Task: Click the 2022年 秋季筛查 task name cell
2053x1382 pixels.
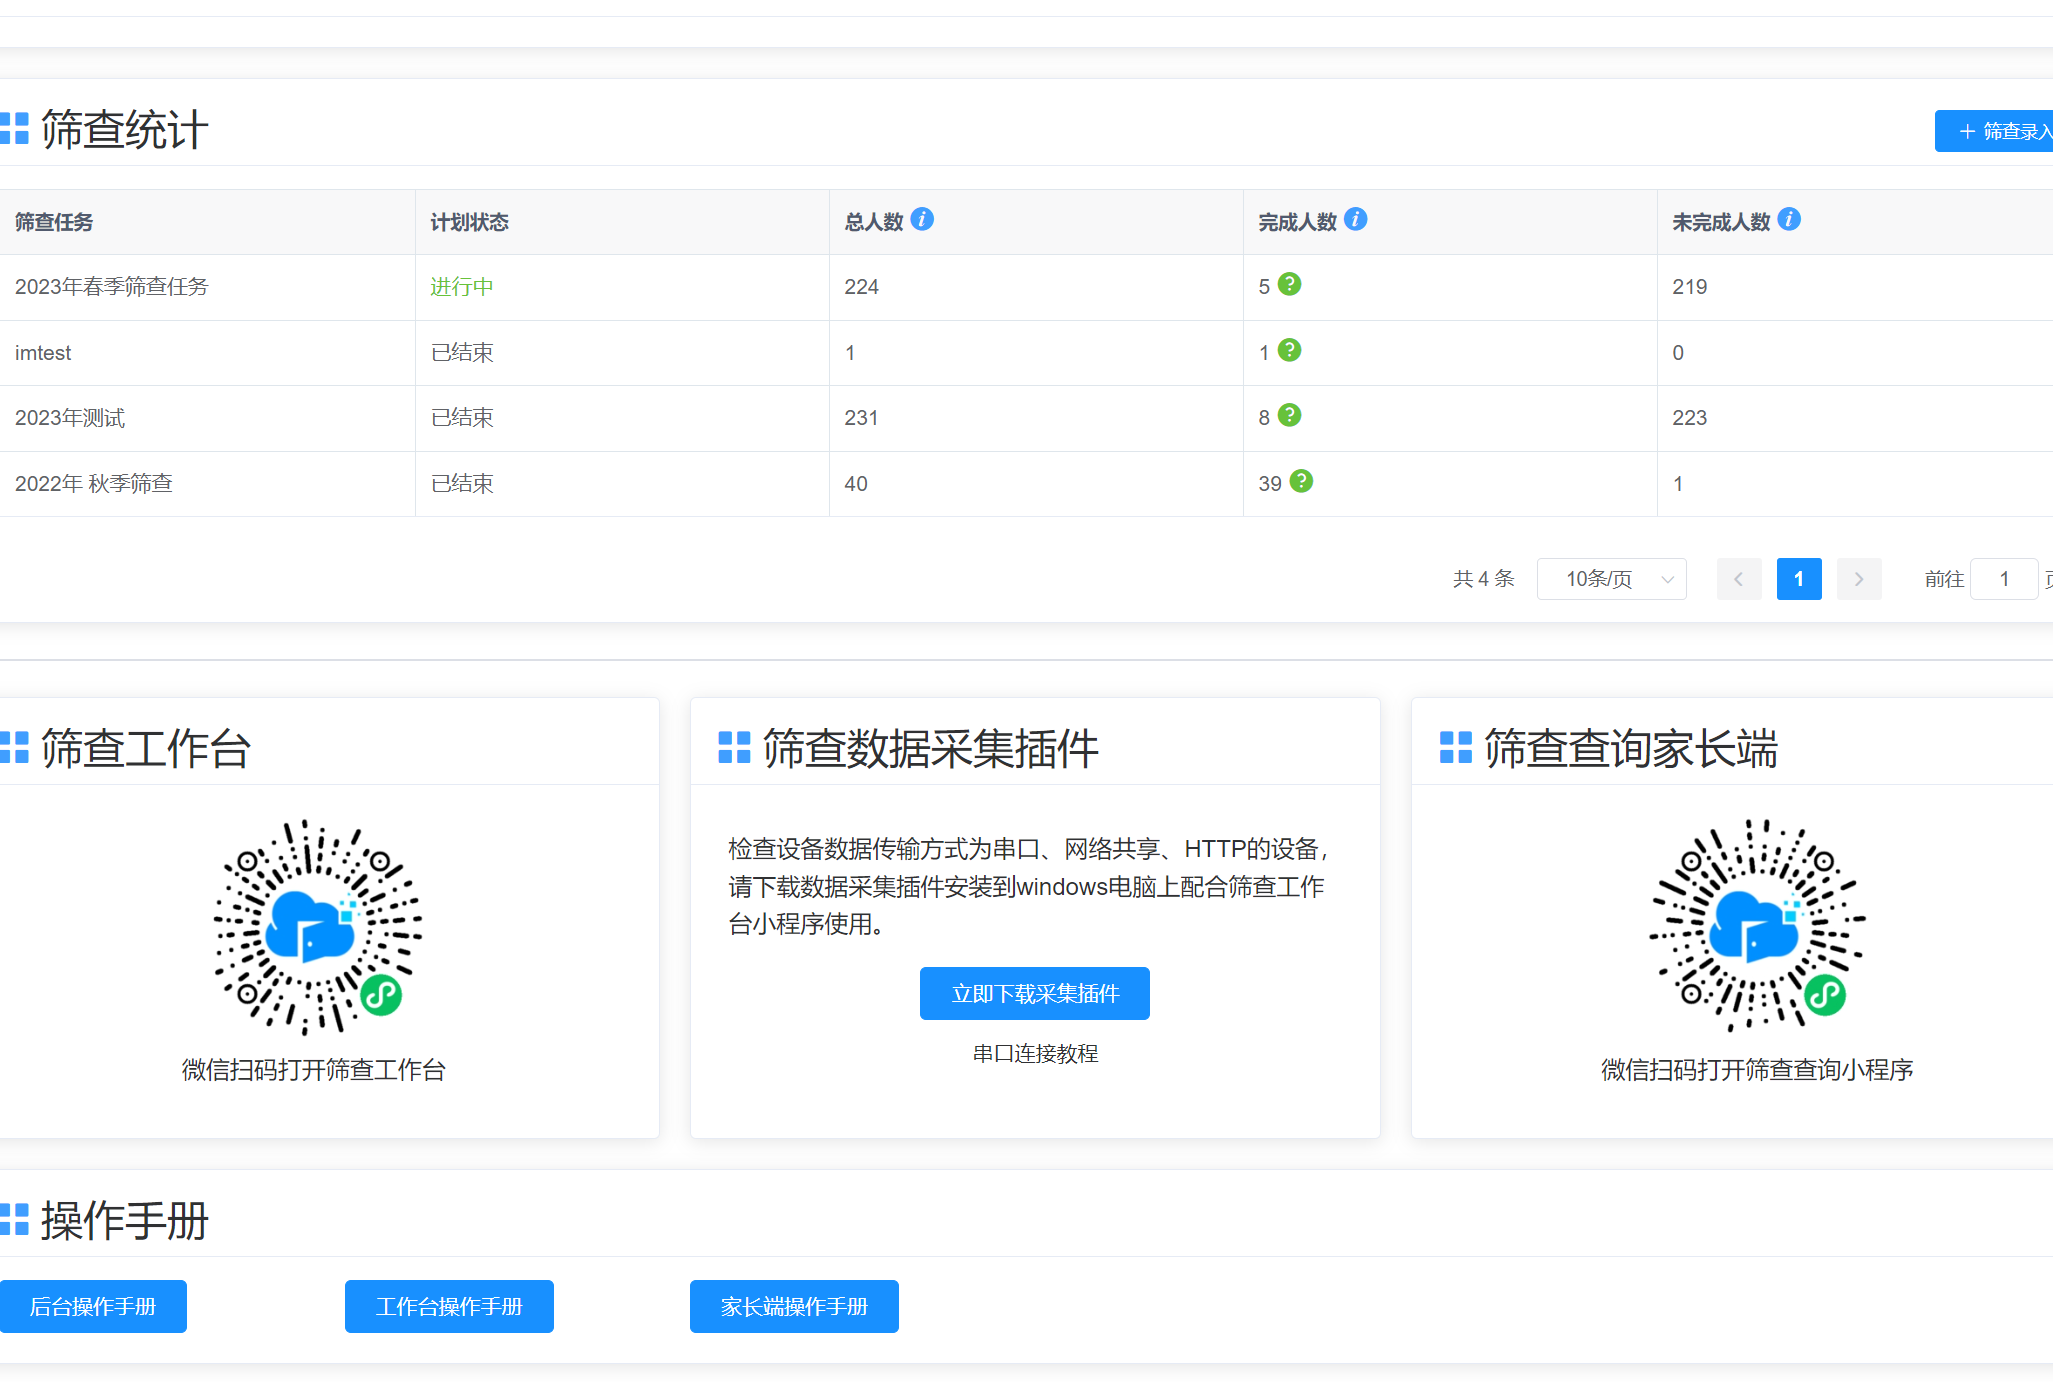Action: 207,484
